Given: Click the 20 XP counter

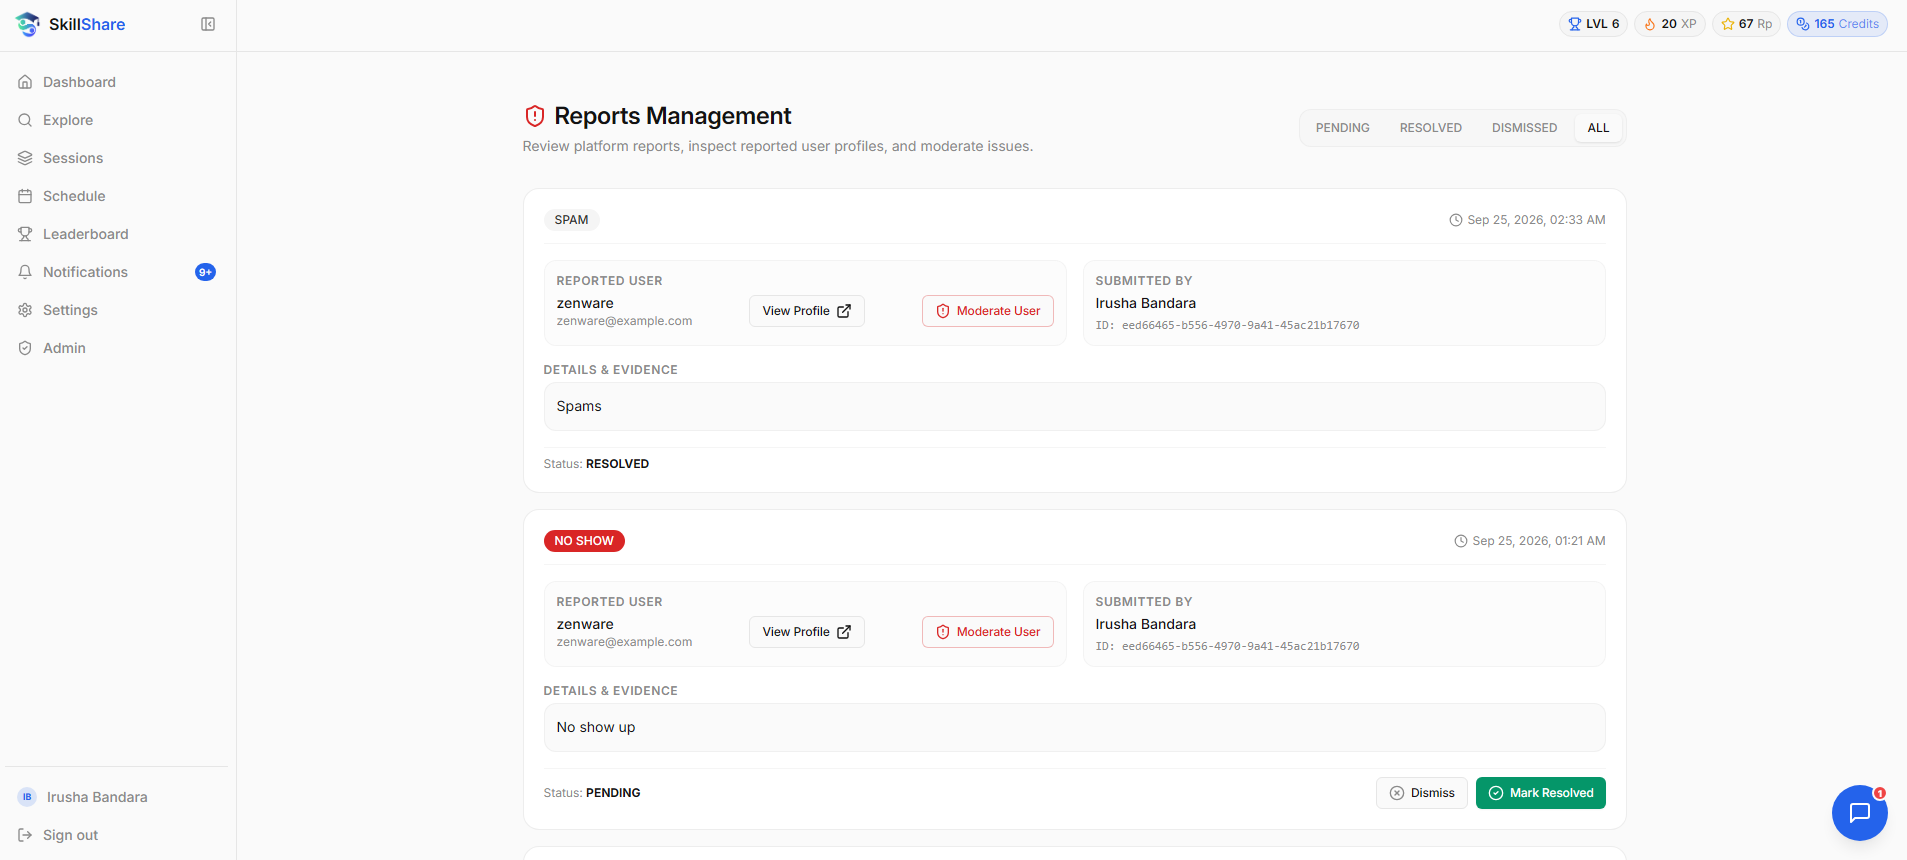Looking at the screenshot, I should click(x=1669, y=24).
